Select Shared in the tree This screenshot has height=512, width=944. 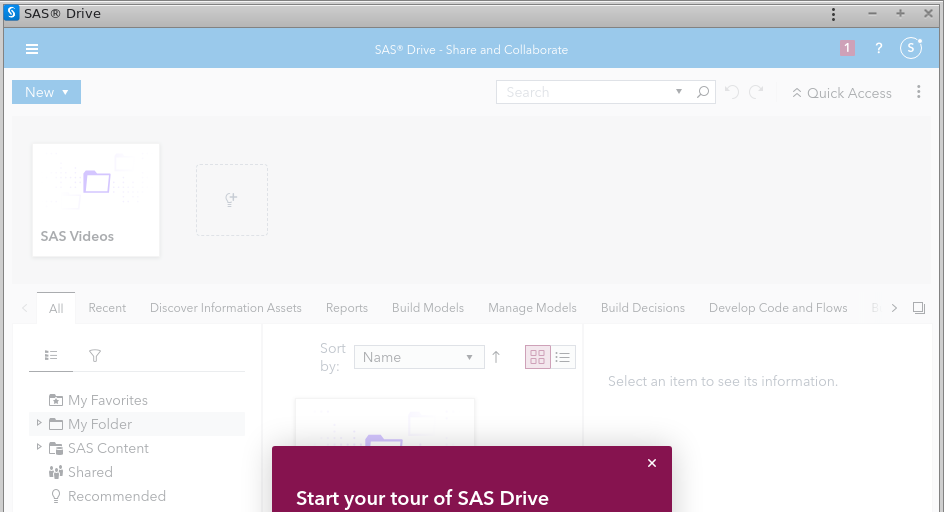(x=90, y=472)
